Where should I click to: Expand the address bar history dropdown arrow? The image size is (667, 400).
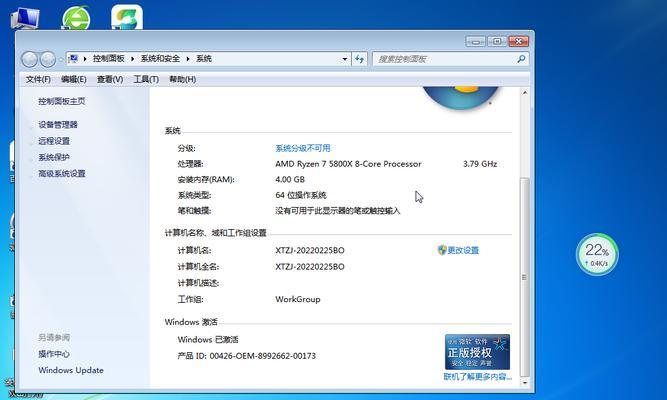click(345, 59)
